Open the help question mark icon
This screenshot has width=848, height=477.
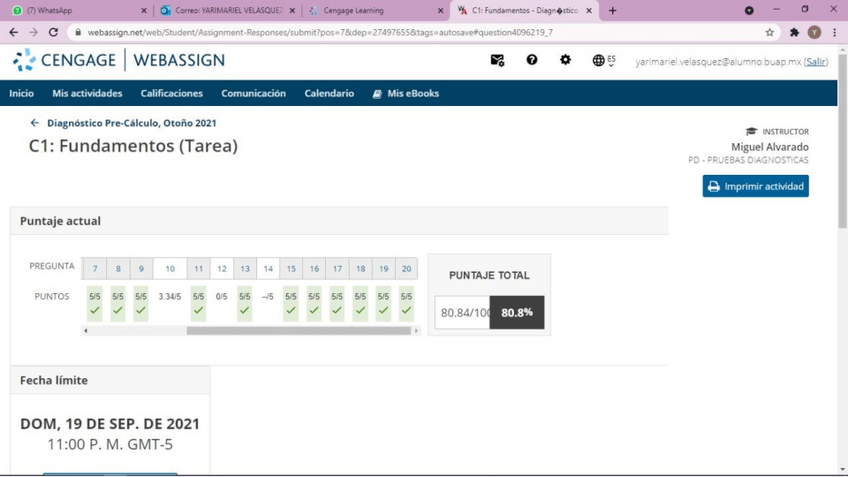point(532,59)
